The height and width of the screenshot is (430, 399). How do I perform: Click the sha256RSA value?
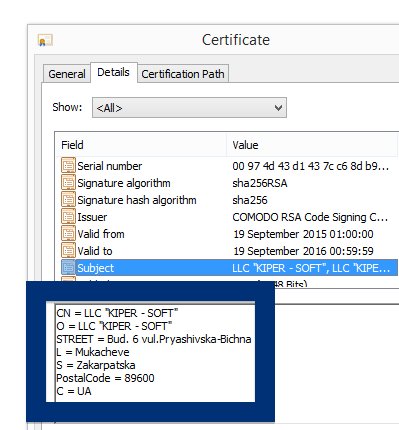(x=260, y=183)
